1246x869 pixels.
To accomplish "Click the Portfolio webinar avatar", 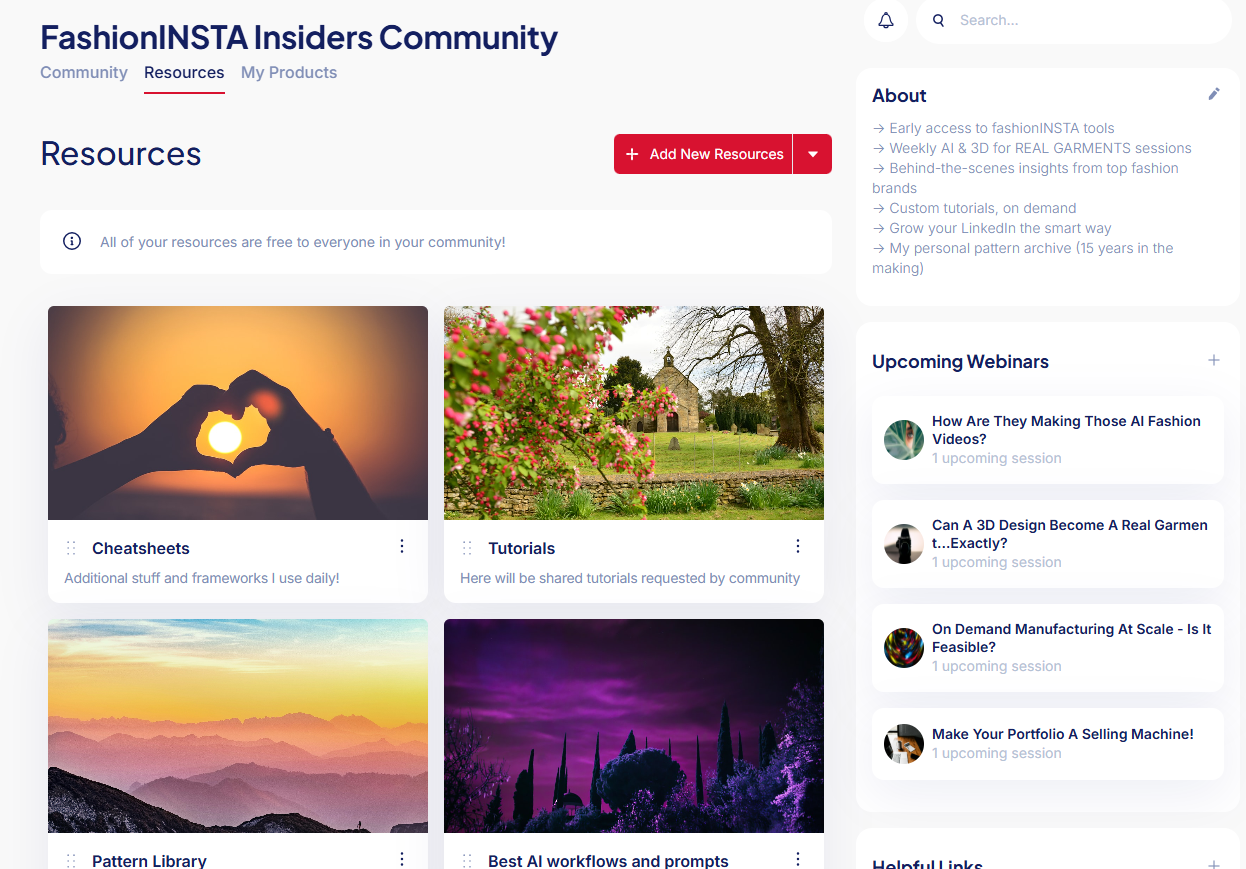I will (904, 744).
